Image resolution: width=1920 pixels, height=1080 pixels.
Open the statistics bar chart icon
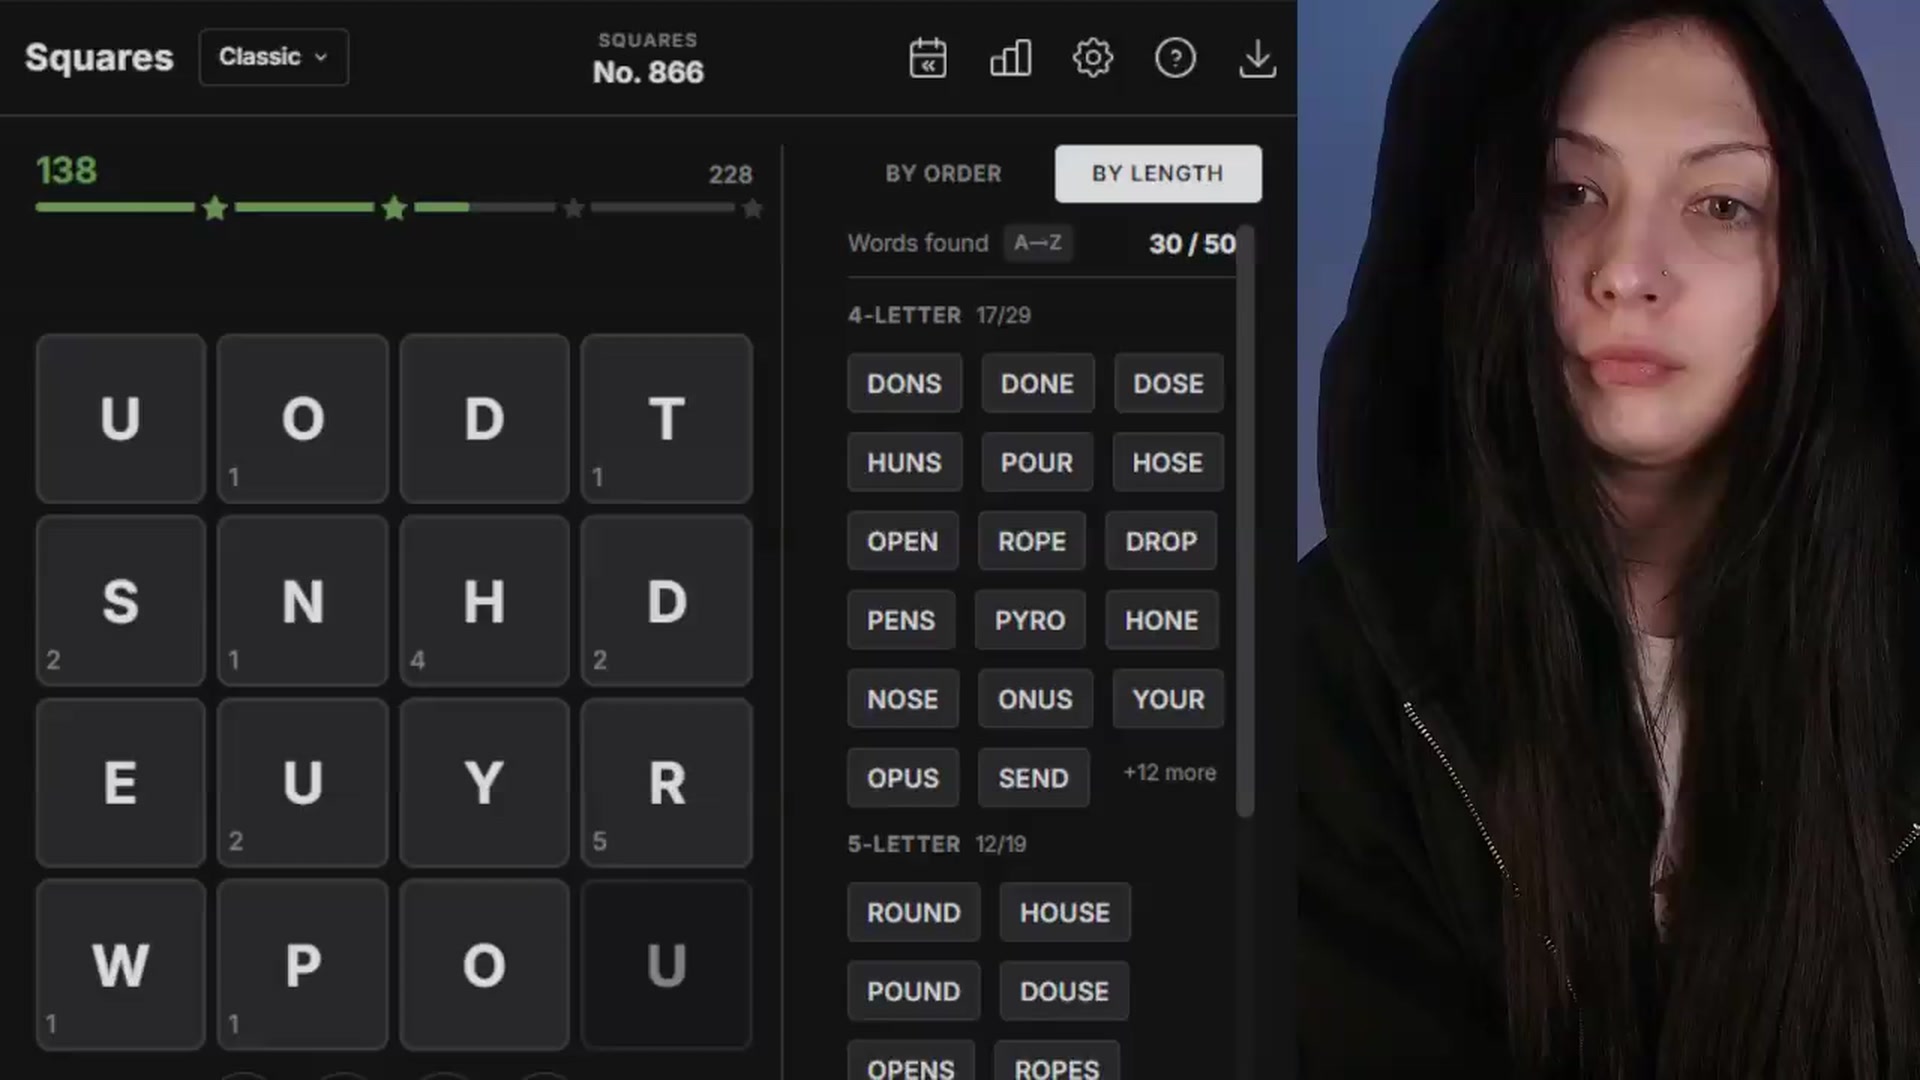[x=1010, y=58]
